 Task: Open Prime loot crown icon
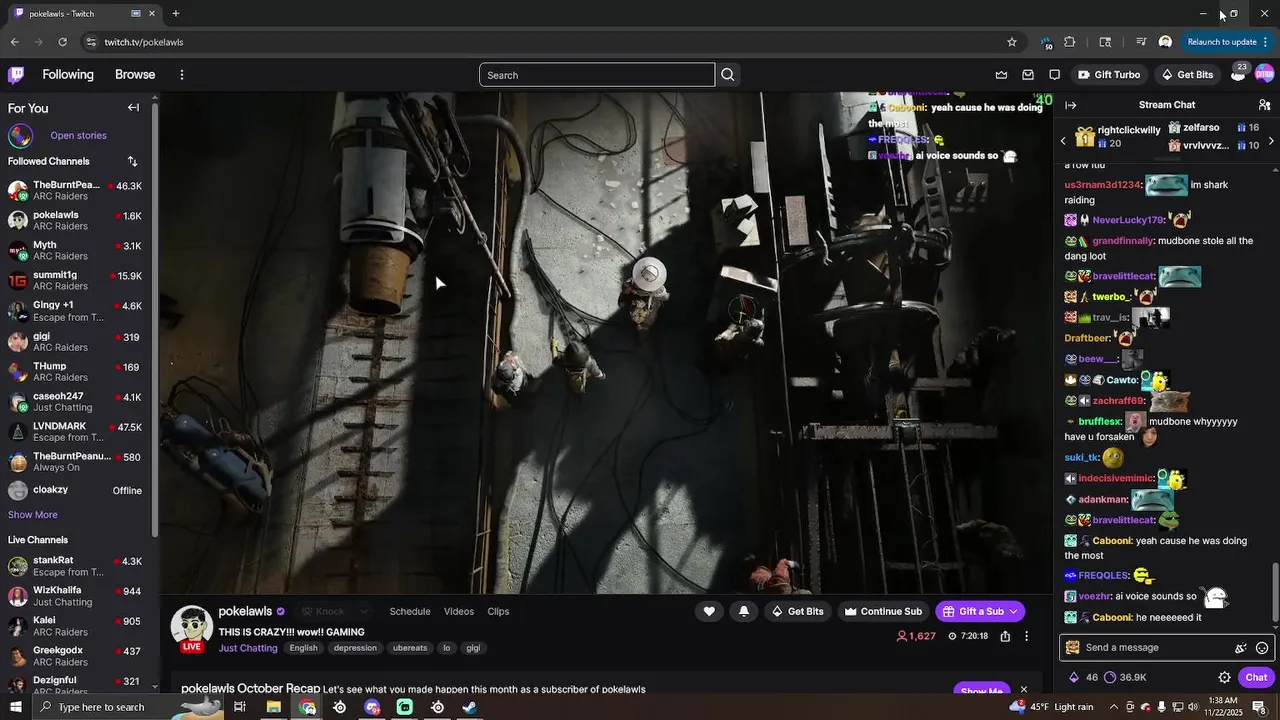point(1001,75)
